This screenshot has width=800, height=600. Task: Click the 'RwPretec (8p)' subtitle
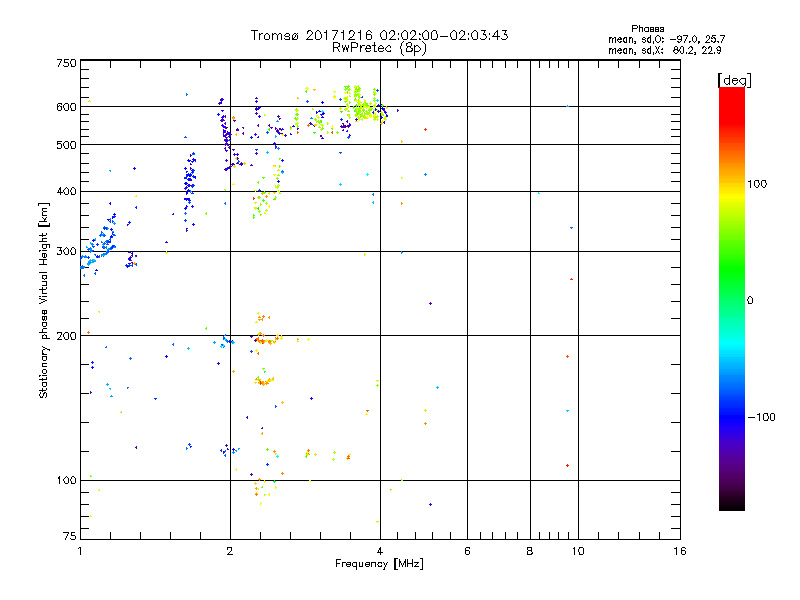[379, 48]
